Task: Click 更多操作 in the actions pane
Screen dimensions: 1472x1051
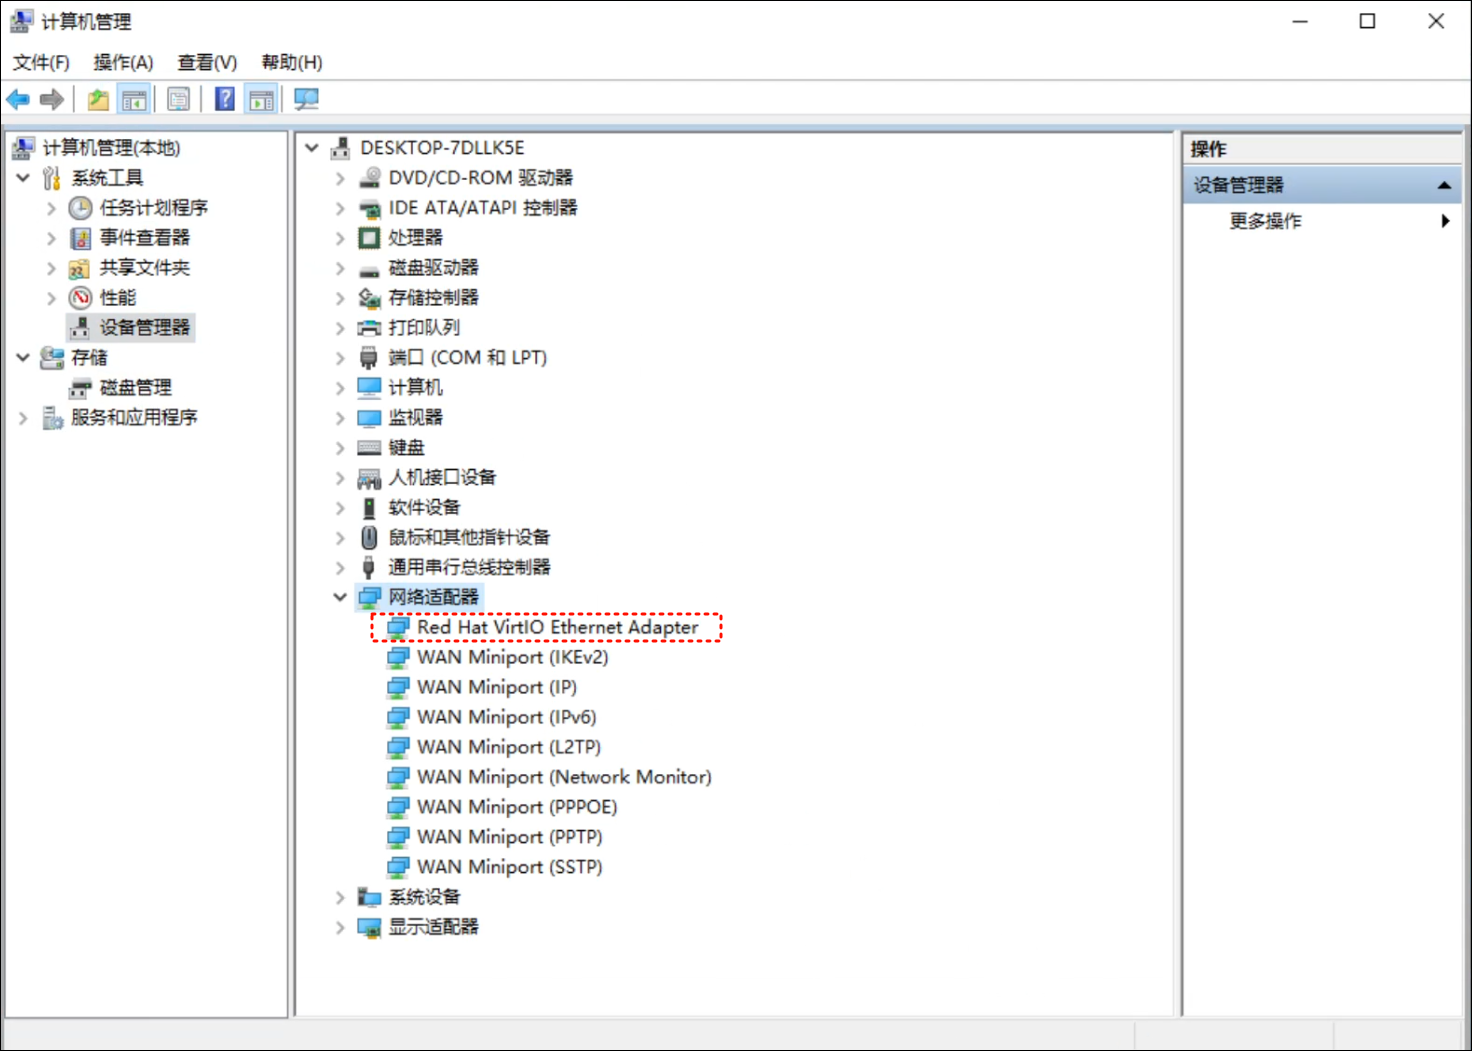Action: coord(1265,221)
